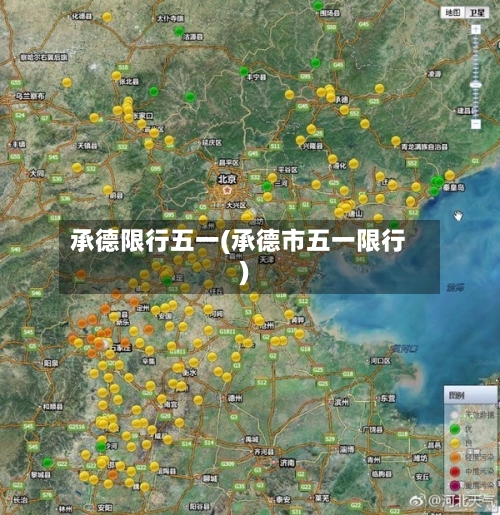This screenshot has height=515, width=500.
Task: Switch to the 卫星 satellite view
Action: (x=477, y=13)
